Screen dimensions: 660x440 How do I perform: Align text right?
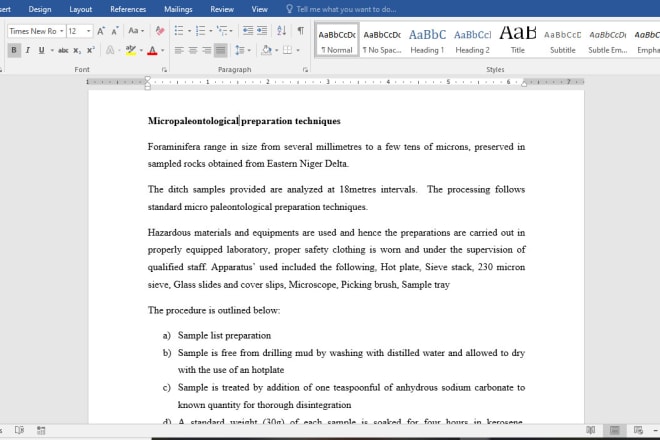[207, 51]
